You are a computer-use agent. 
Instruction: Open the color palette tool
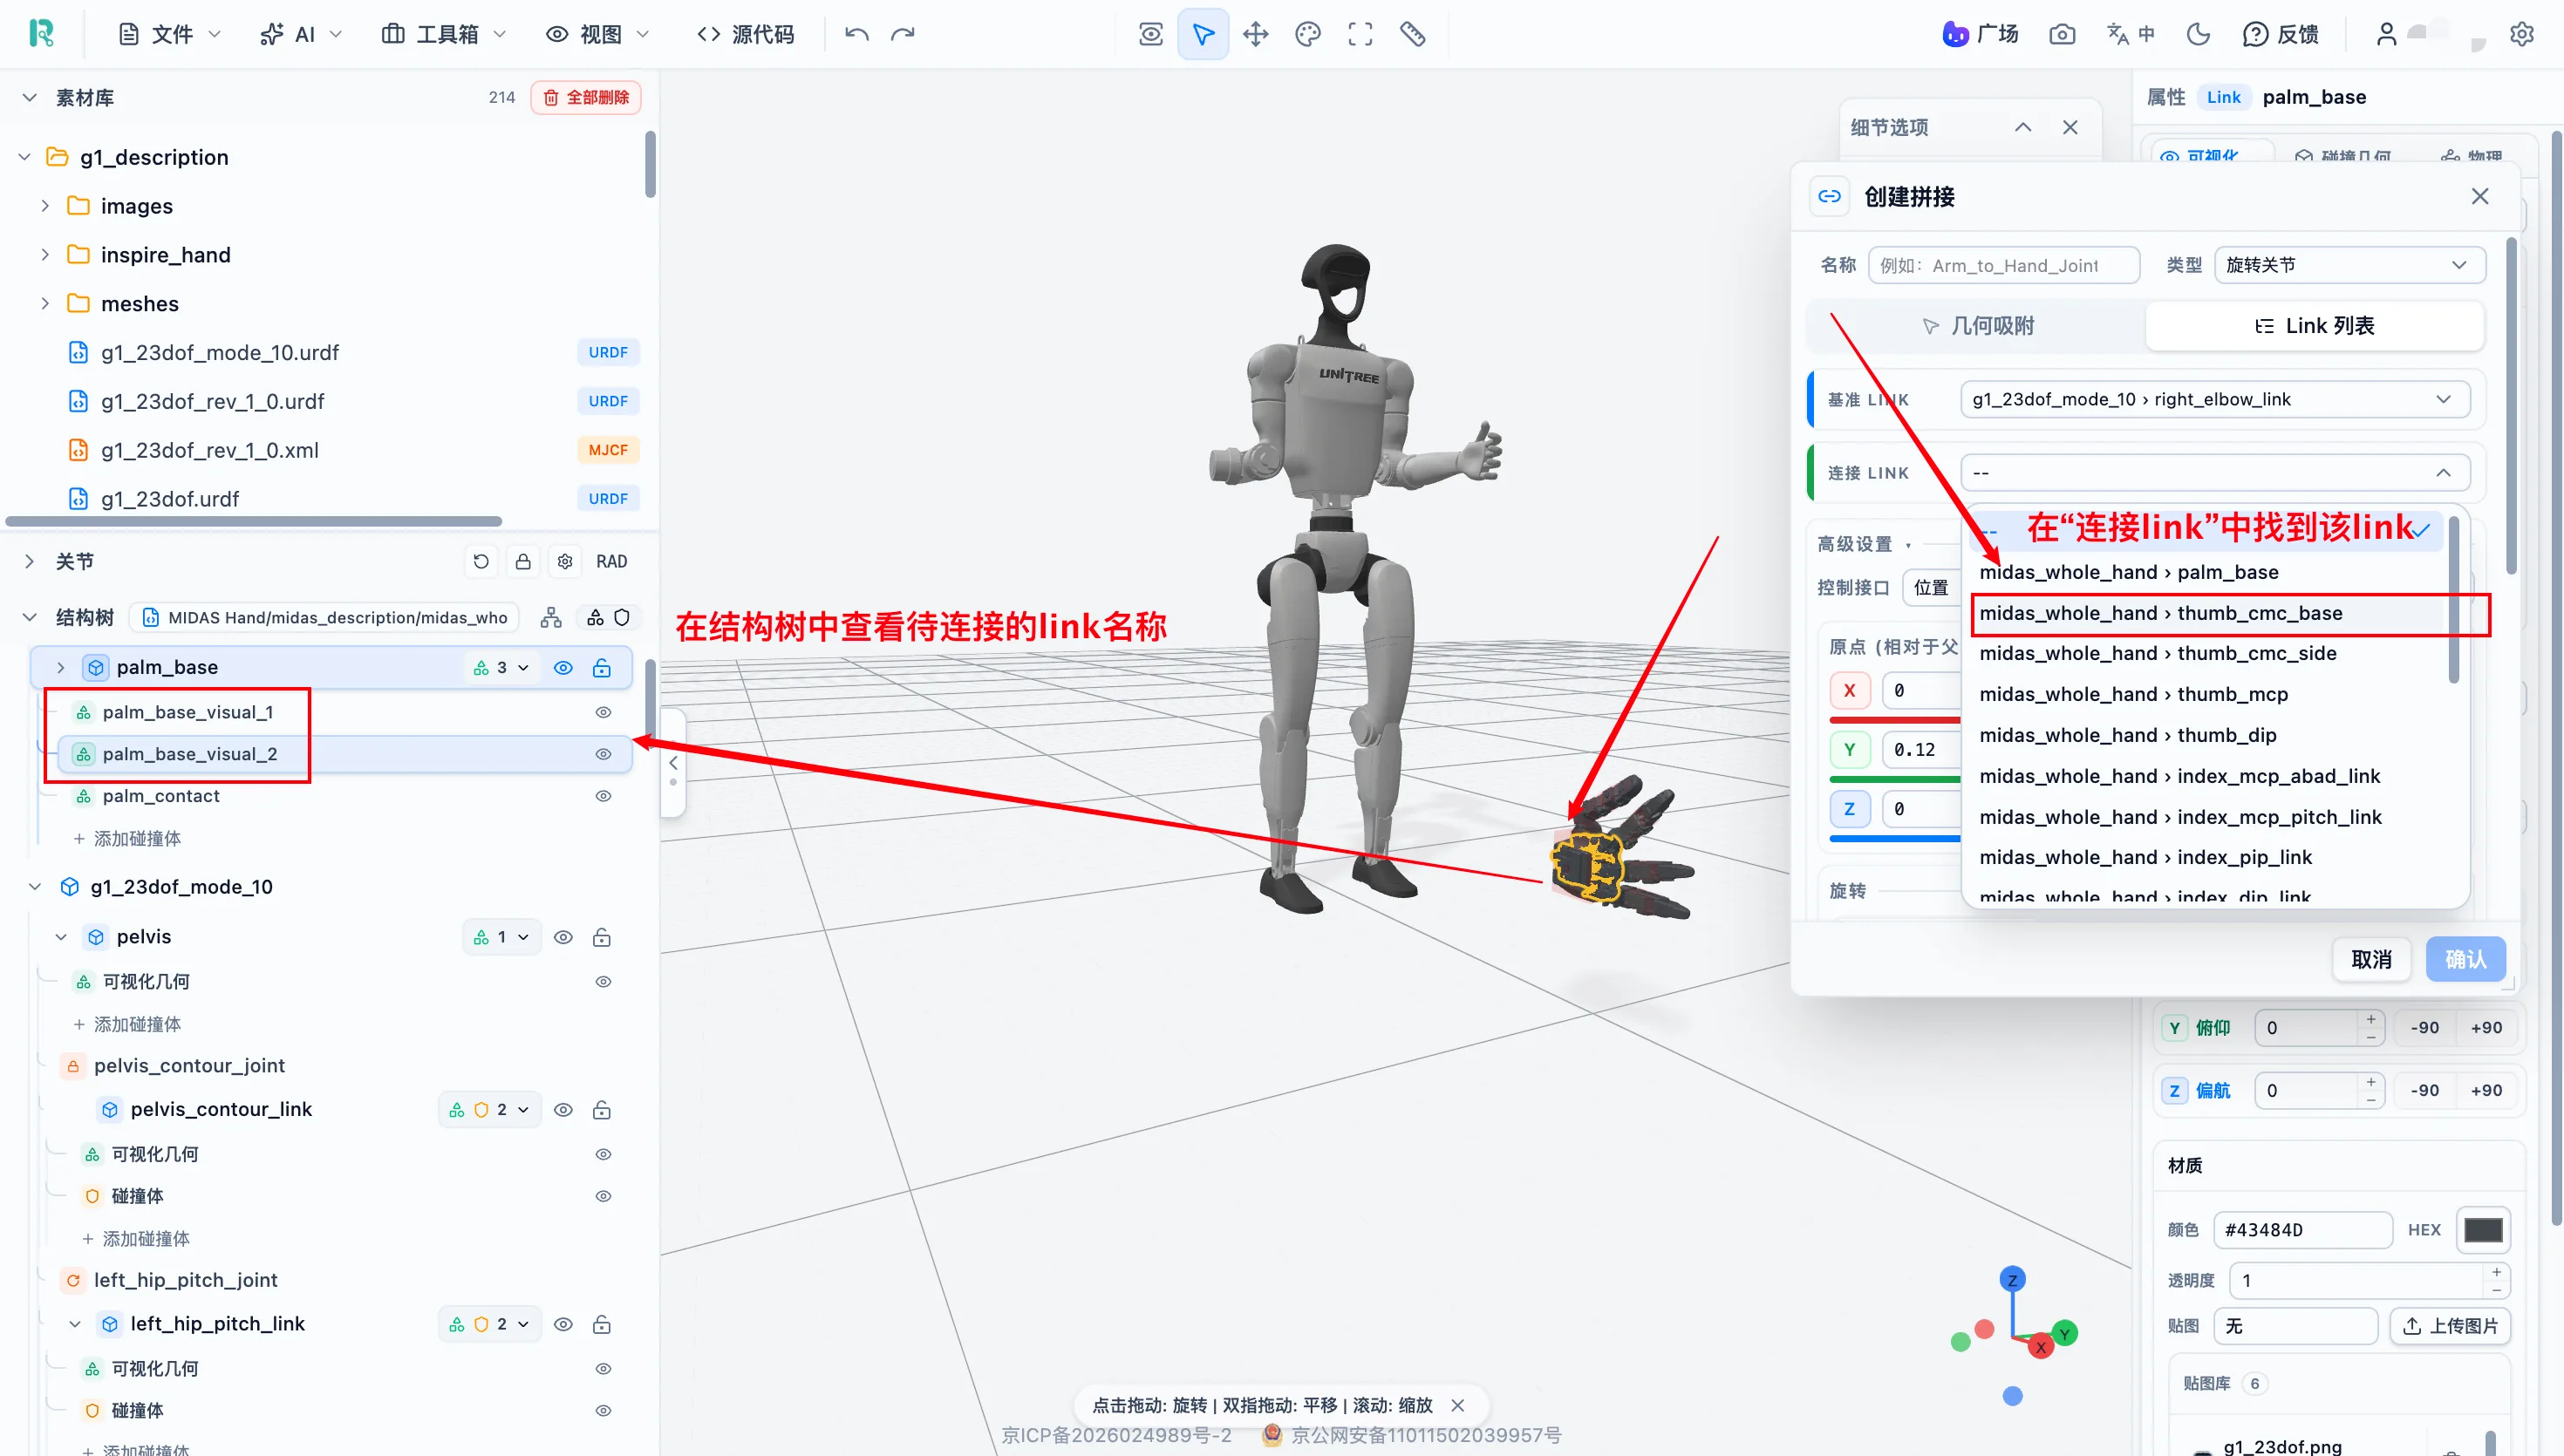click(x=1308, y=34)
